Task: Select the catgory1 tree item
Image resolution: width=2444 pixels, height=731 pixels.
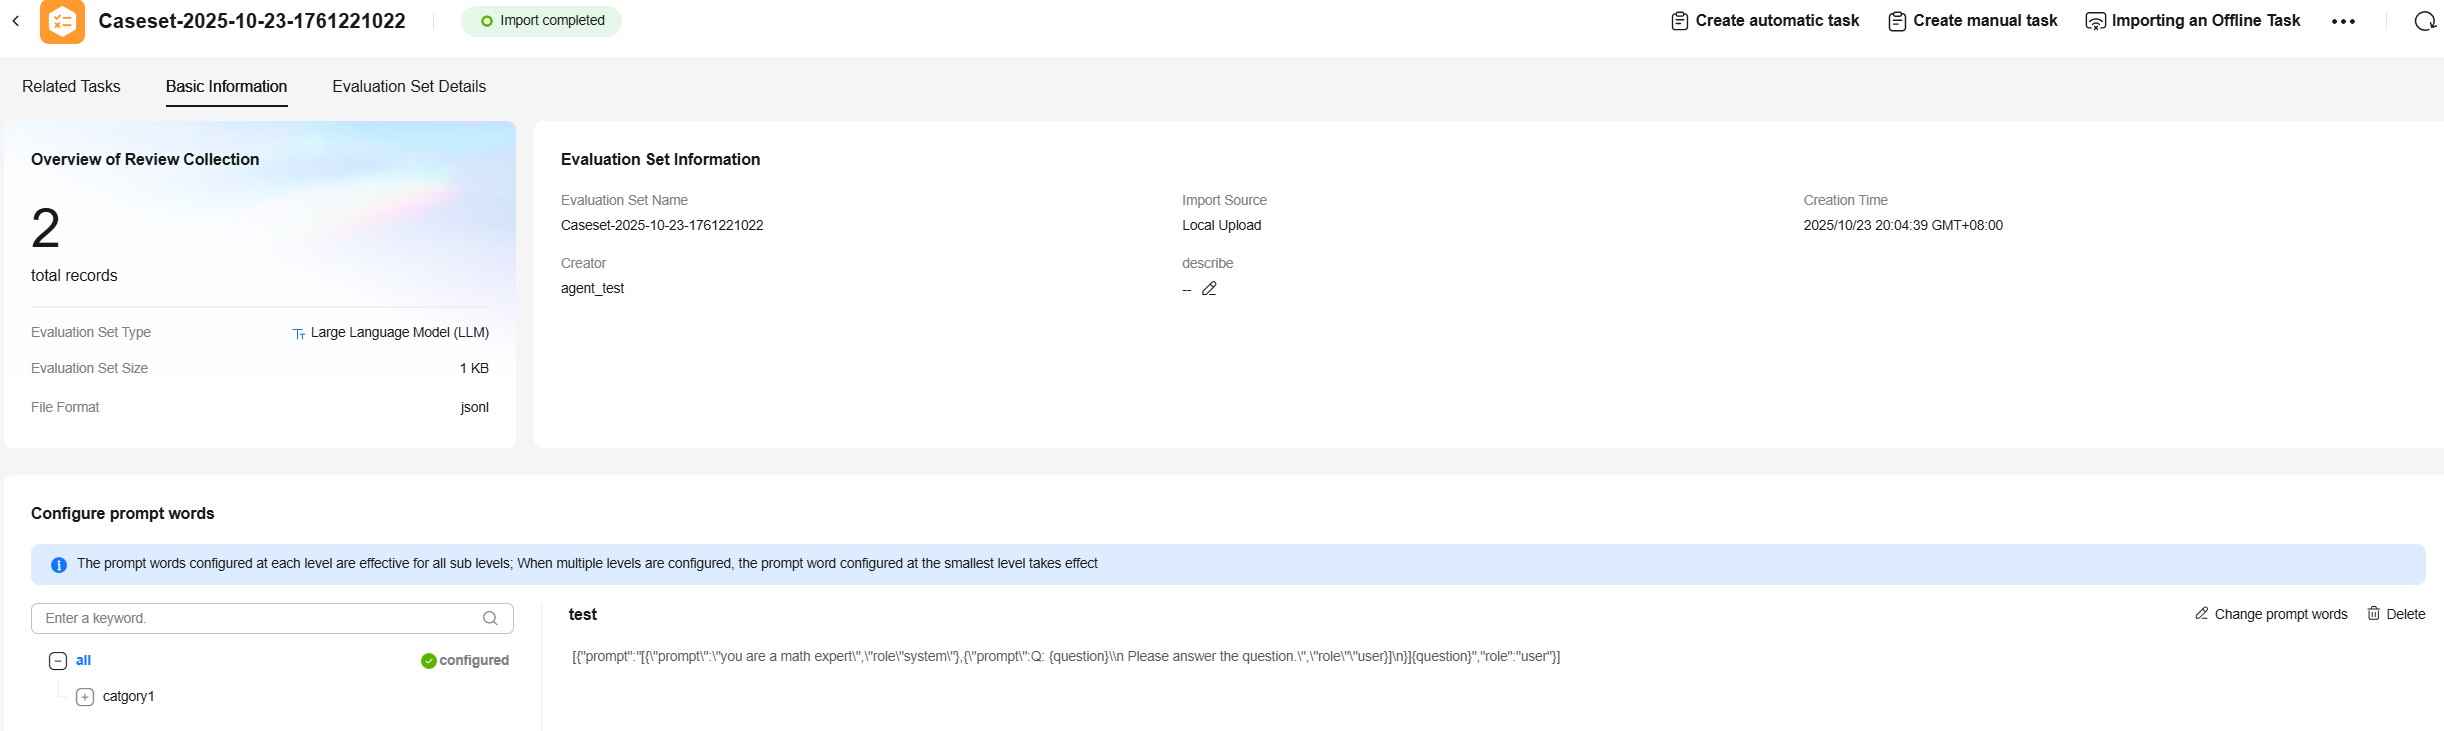Action: coord(128,697)
